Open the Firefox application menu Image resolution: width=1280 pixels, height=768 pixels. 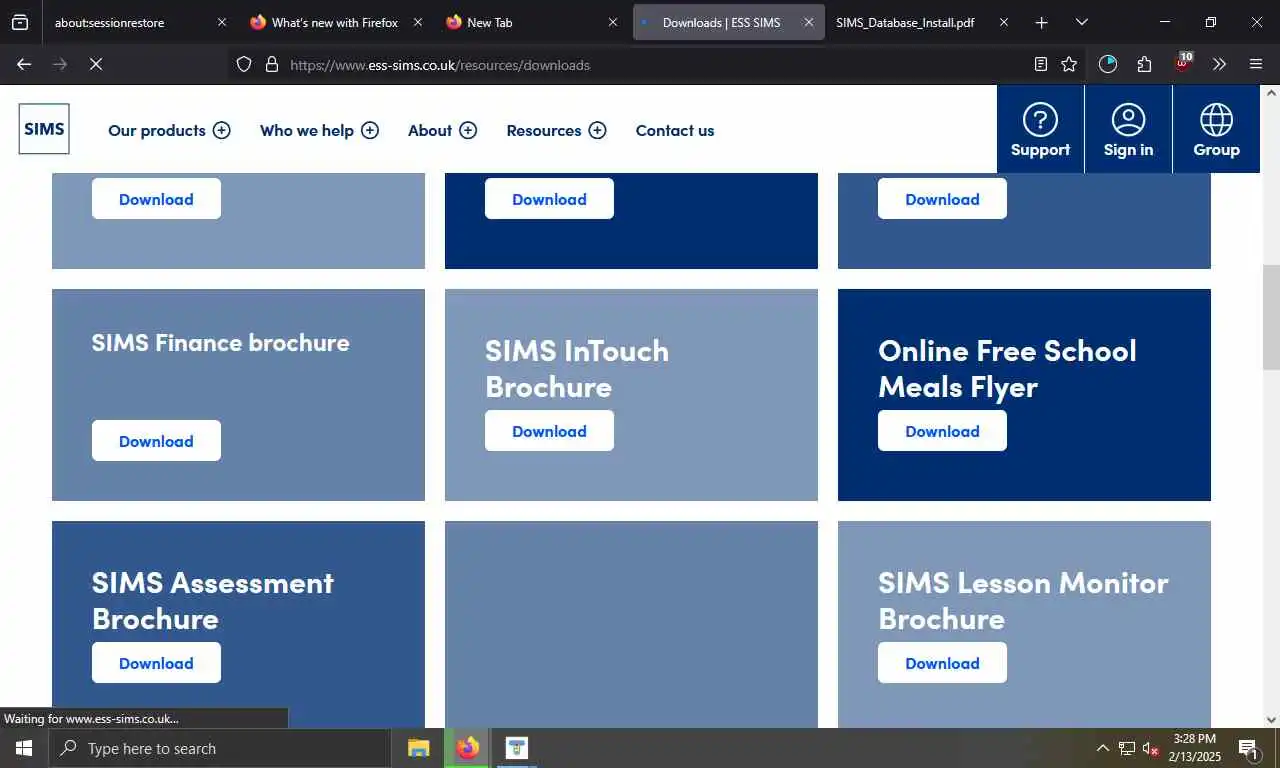tap(1256, 64)
